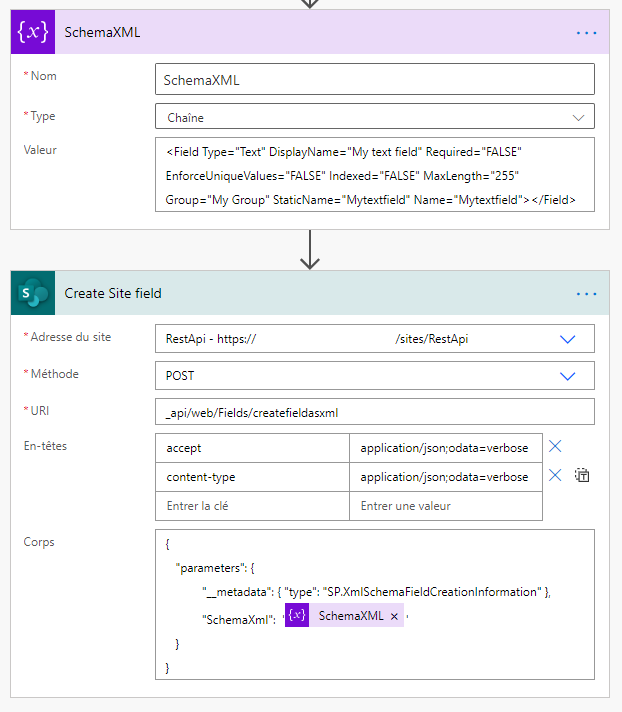Expand the Adresse du site dropdown

[568, 339]
